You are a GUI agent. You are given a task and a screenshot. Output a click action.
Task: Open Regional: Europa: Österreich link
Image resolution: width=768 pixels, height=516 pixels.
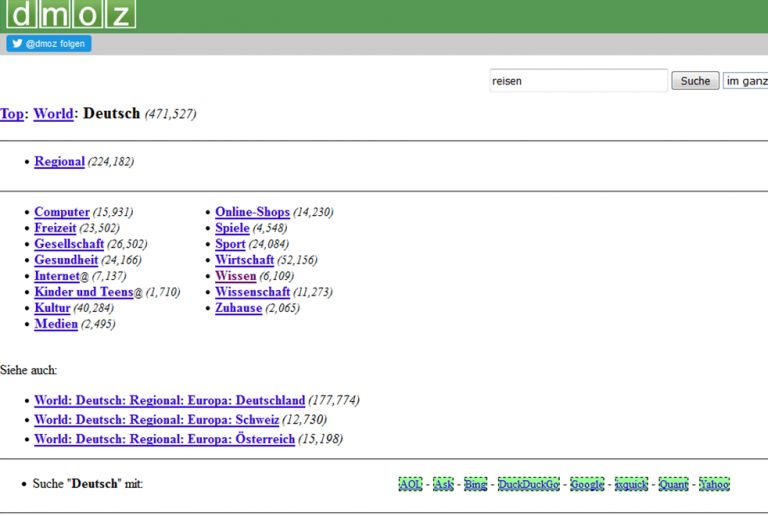(165, 439)
